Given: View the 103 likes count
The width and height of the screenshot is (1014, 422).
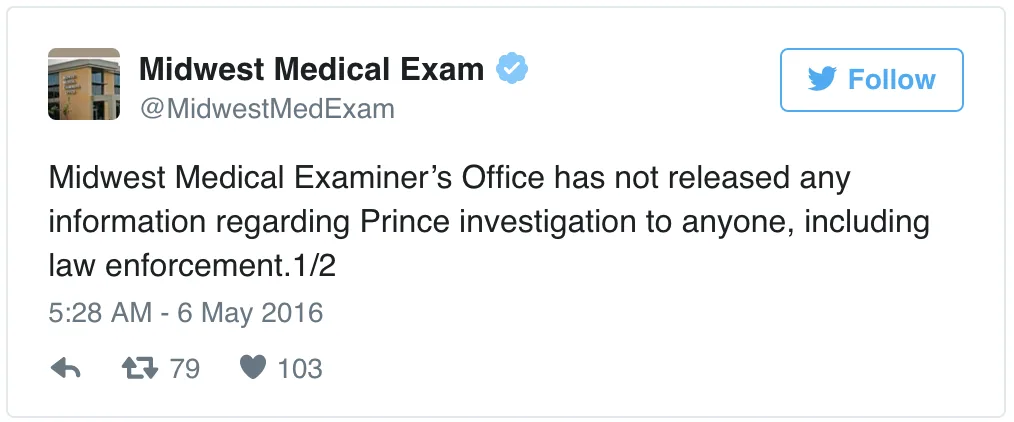Looking at the screenshot, I should (300, 369).
